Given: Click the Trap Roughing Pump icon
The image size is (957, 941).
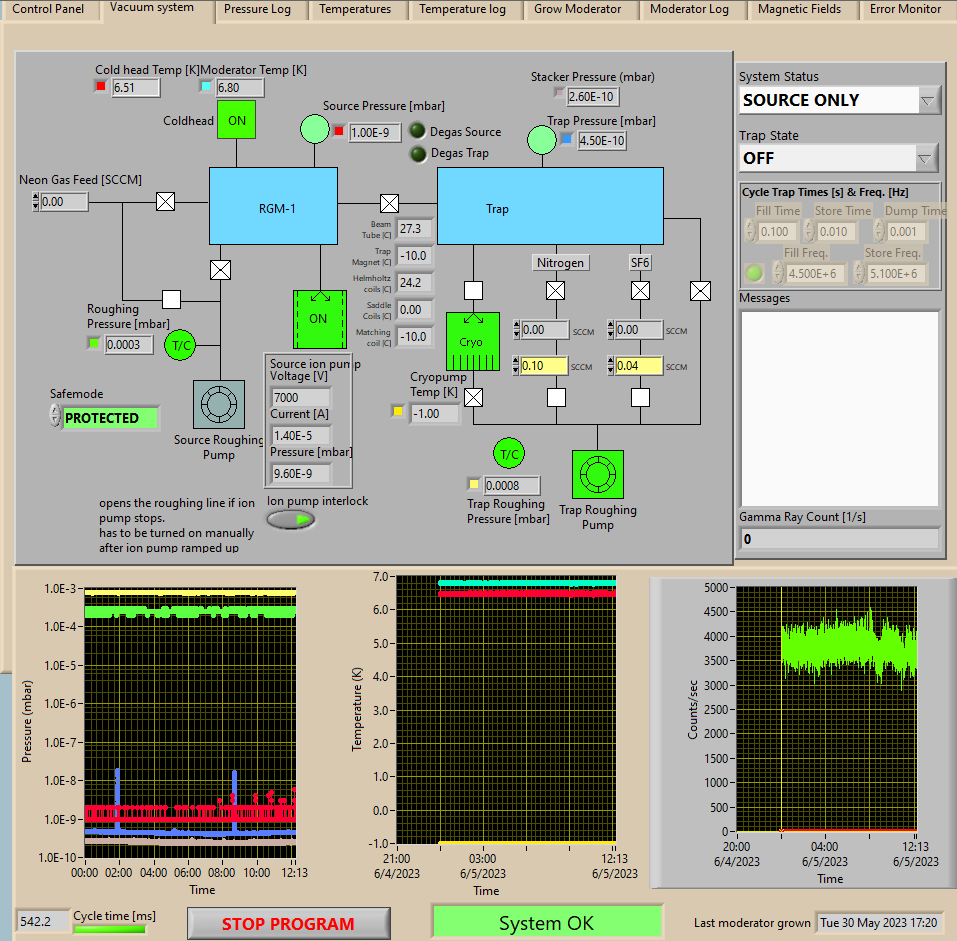Looking at the screenshot, I should pyautogui.click(x=597, y=475).
